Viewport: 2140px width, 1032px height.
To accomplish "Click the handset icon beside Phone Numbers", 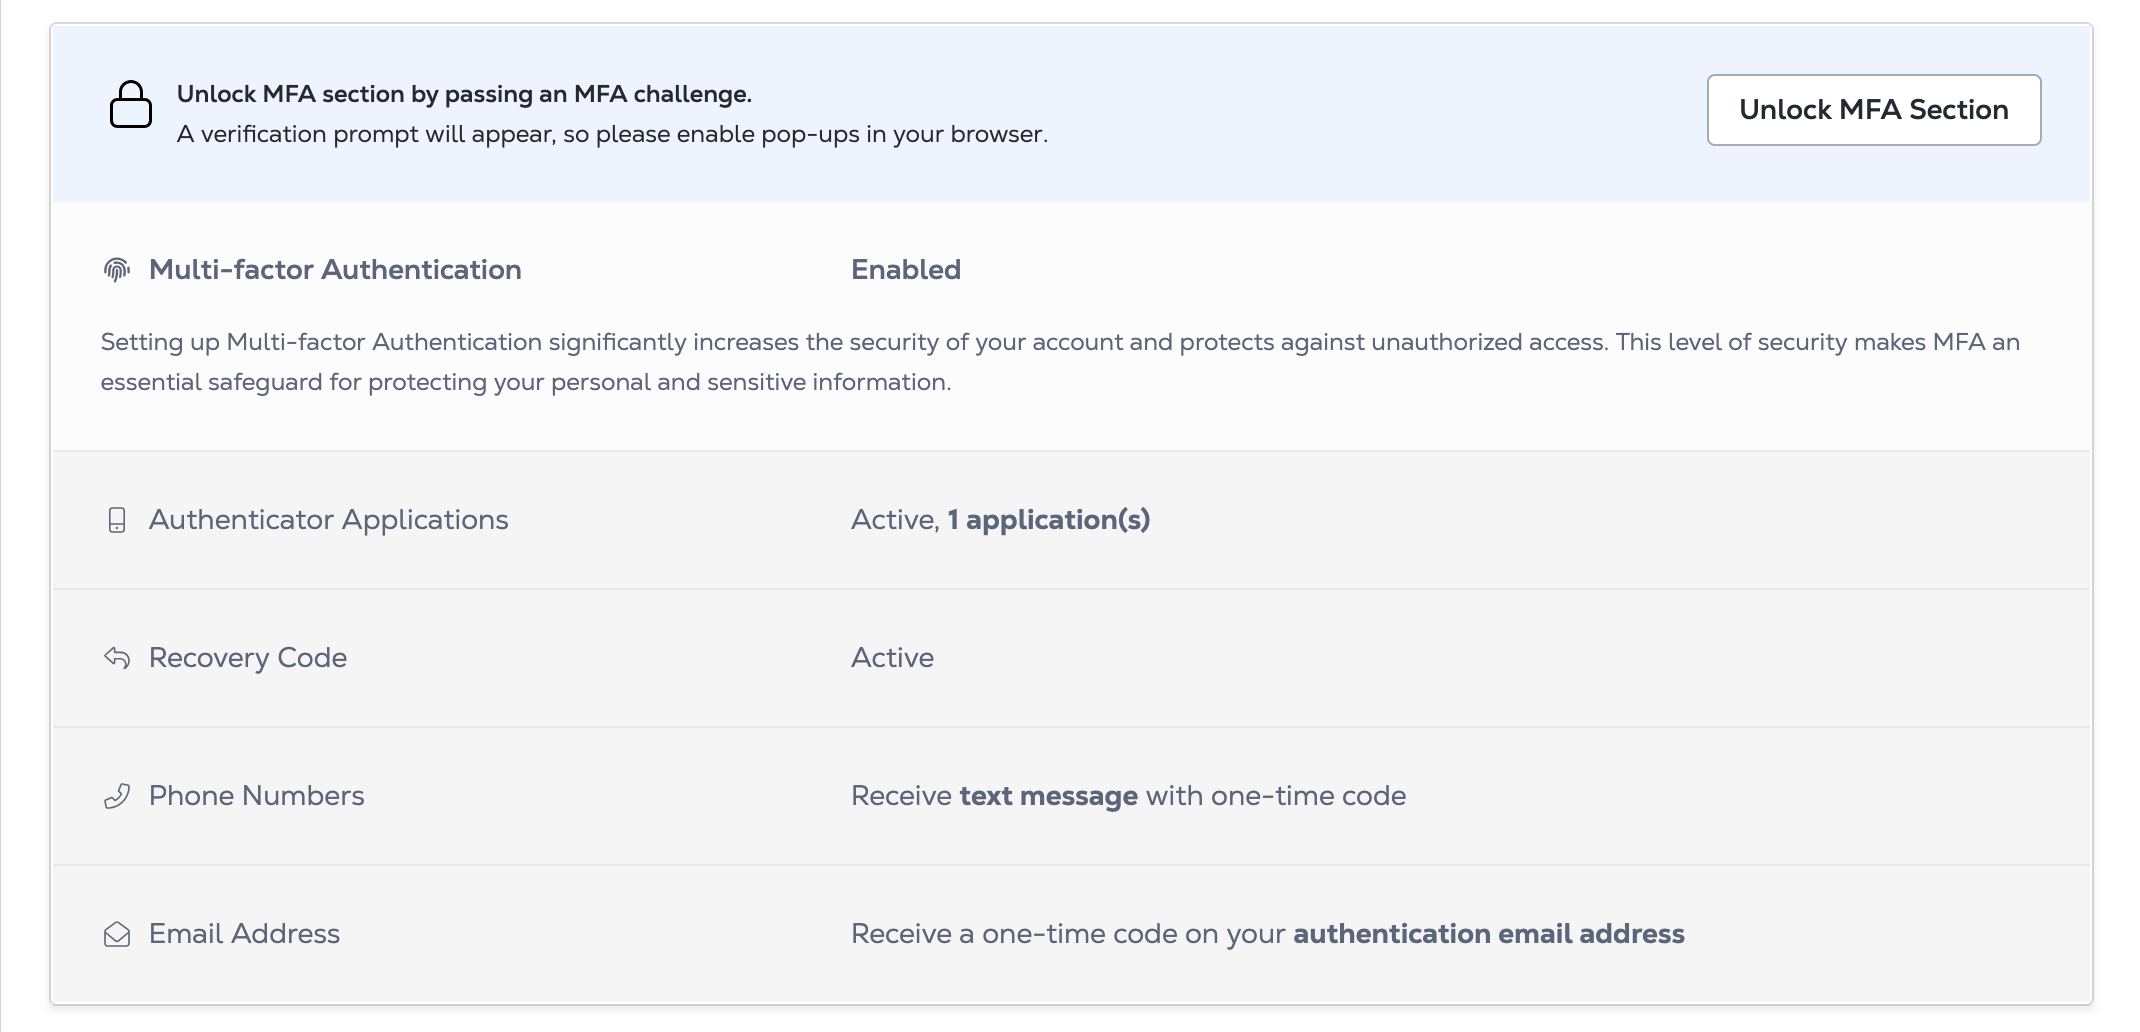I will tap(117, 796).
